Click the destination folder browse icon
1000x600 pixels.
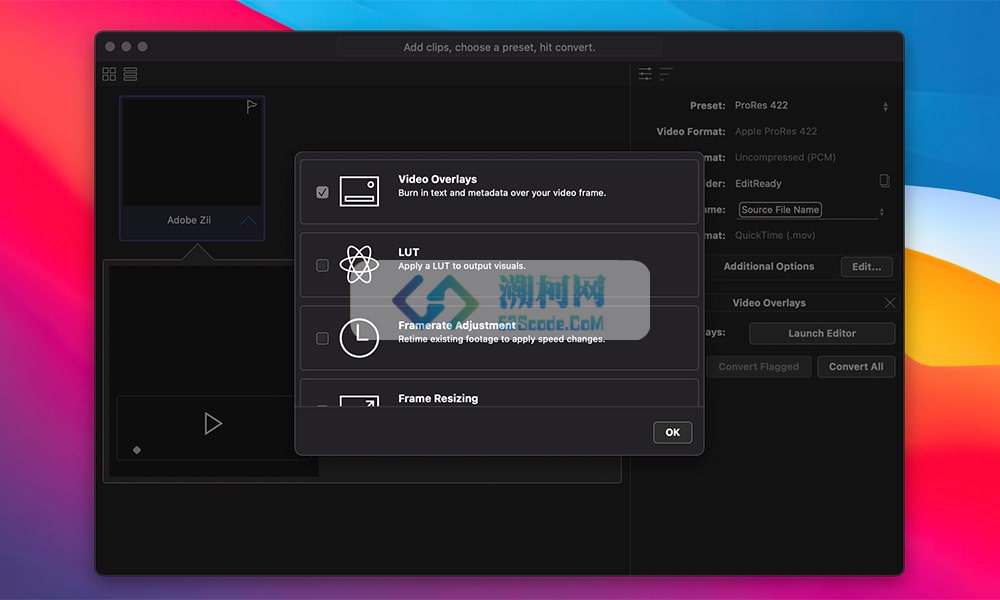pos(885,181)
